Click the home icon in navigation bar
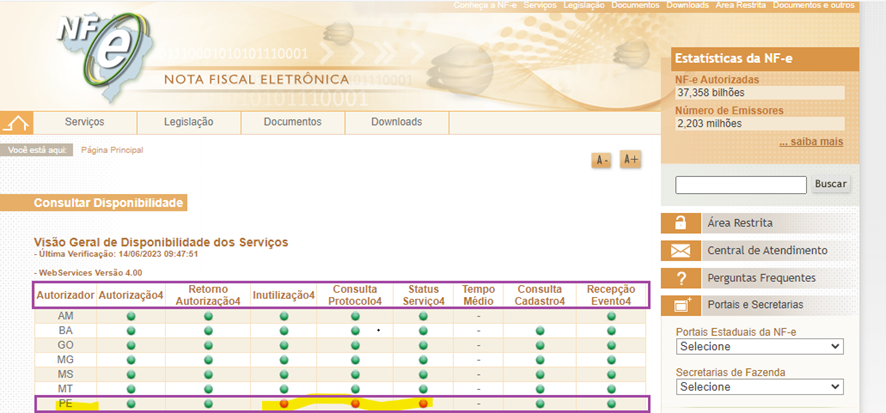 click(16, 123)
